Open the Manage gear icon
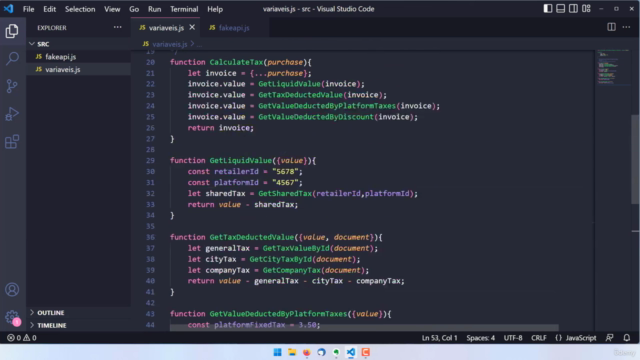The width and height of the screenshot is (640, 360). pos(12,317)
